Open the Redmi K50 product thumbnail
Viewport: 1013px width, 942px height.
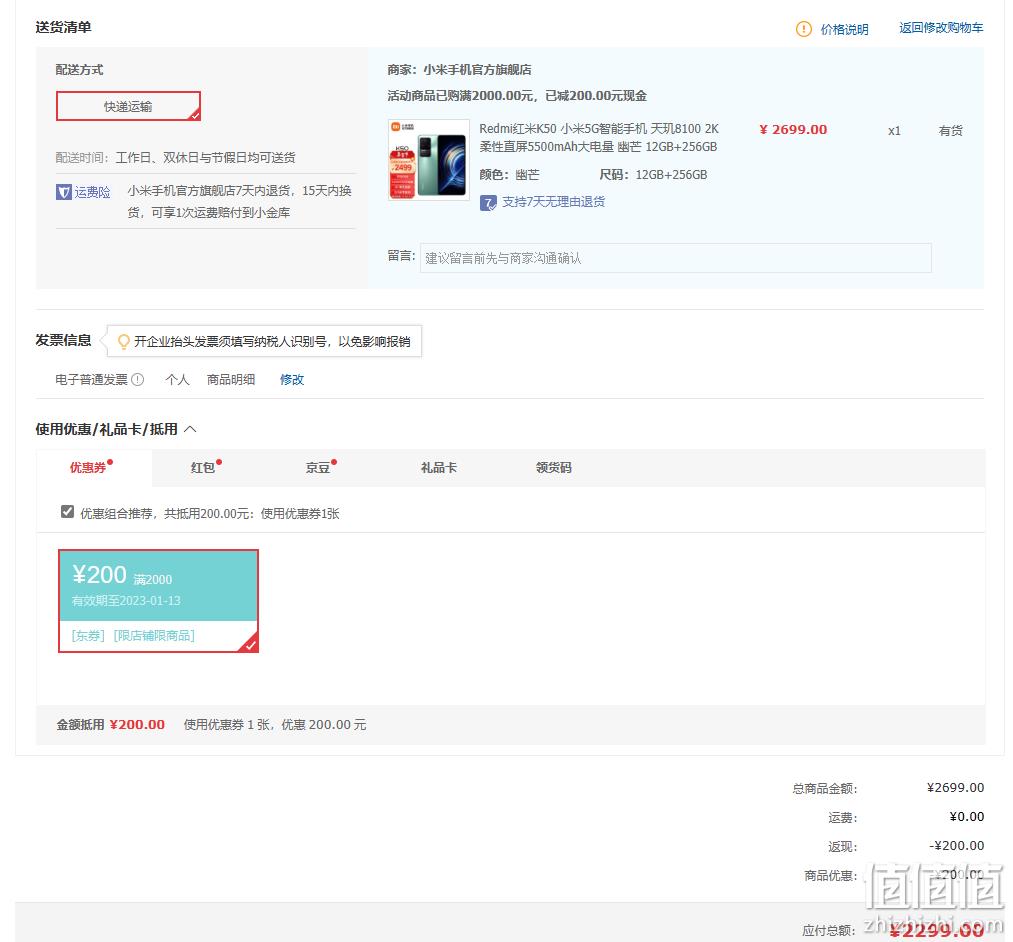[x=428, y=160]
